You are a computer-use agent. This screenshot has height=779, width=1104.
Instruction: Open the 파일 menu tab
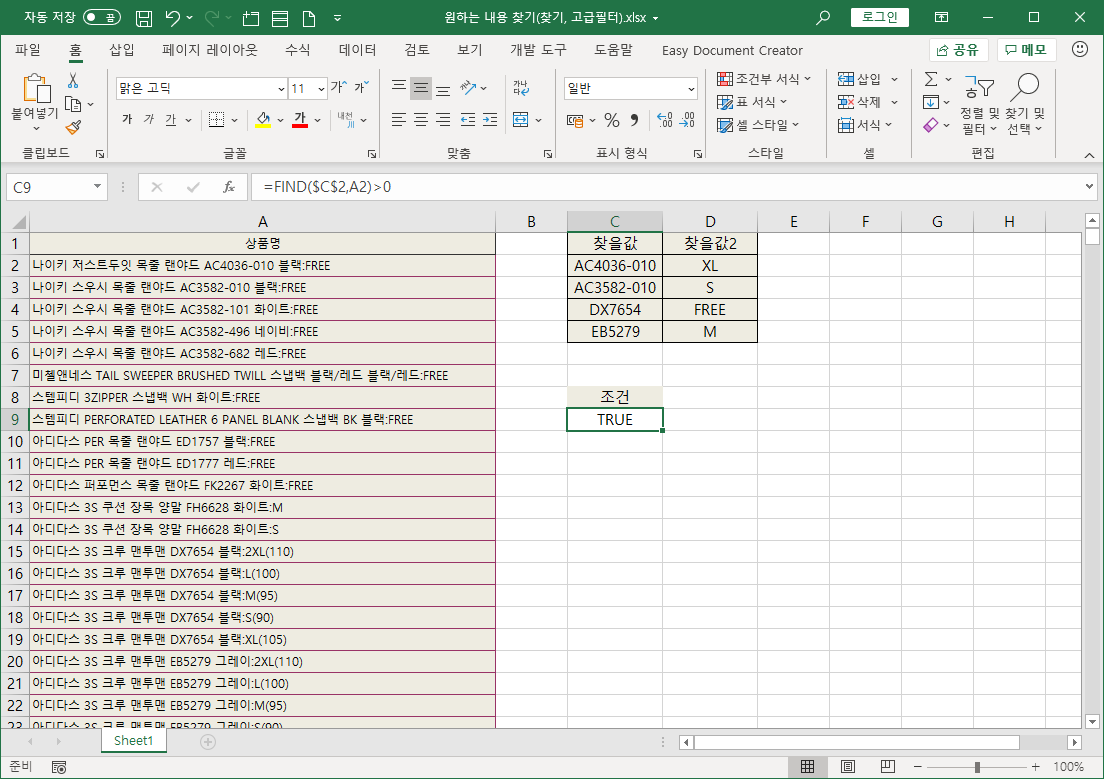tap(28, 50)
